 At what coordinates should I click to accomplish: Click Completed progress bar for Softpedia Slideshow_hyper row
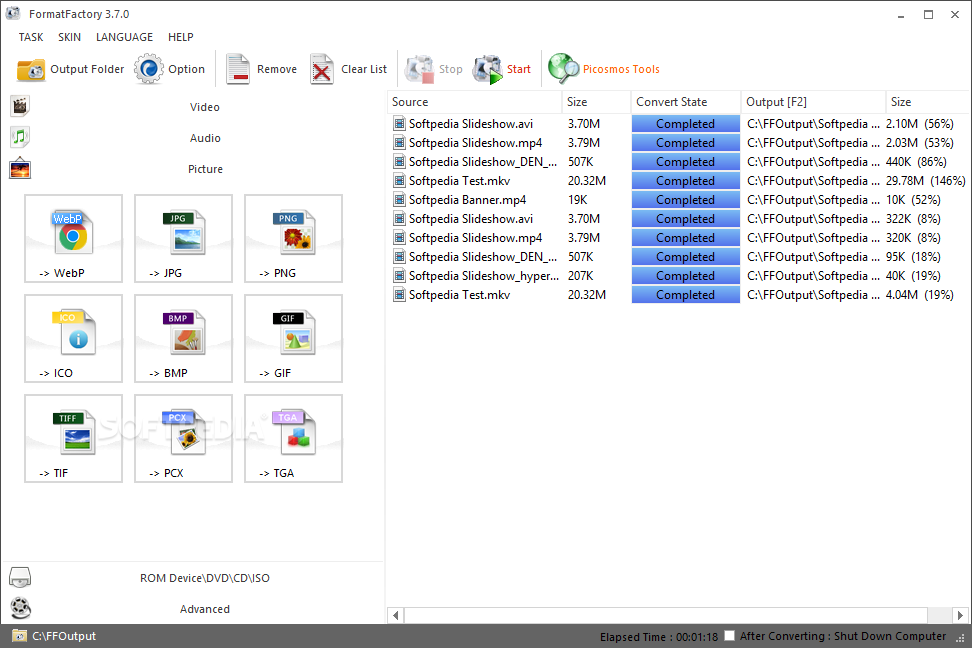[686, 276]
